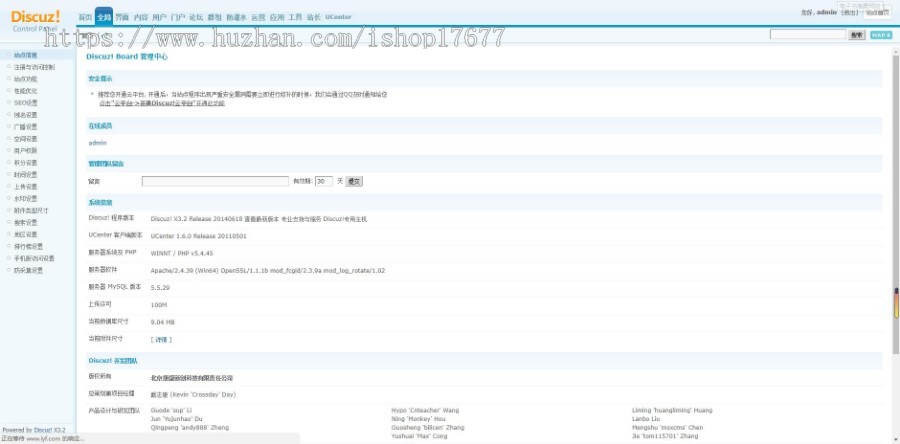
Task: Open the 专业支持与服务 link
Action: [x=301, y=219]
